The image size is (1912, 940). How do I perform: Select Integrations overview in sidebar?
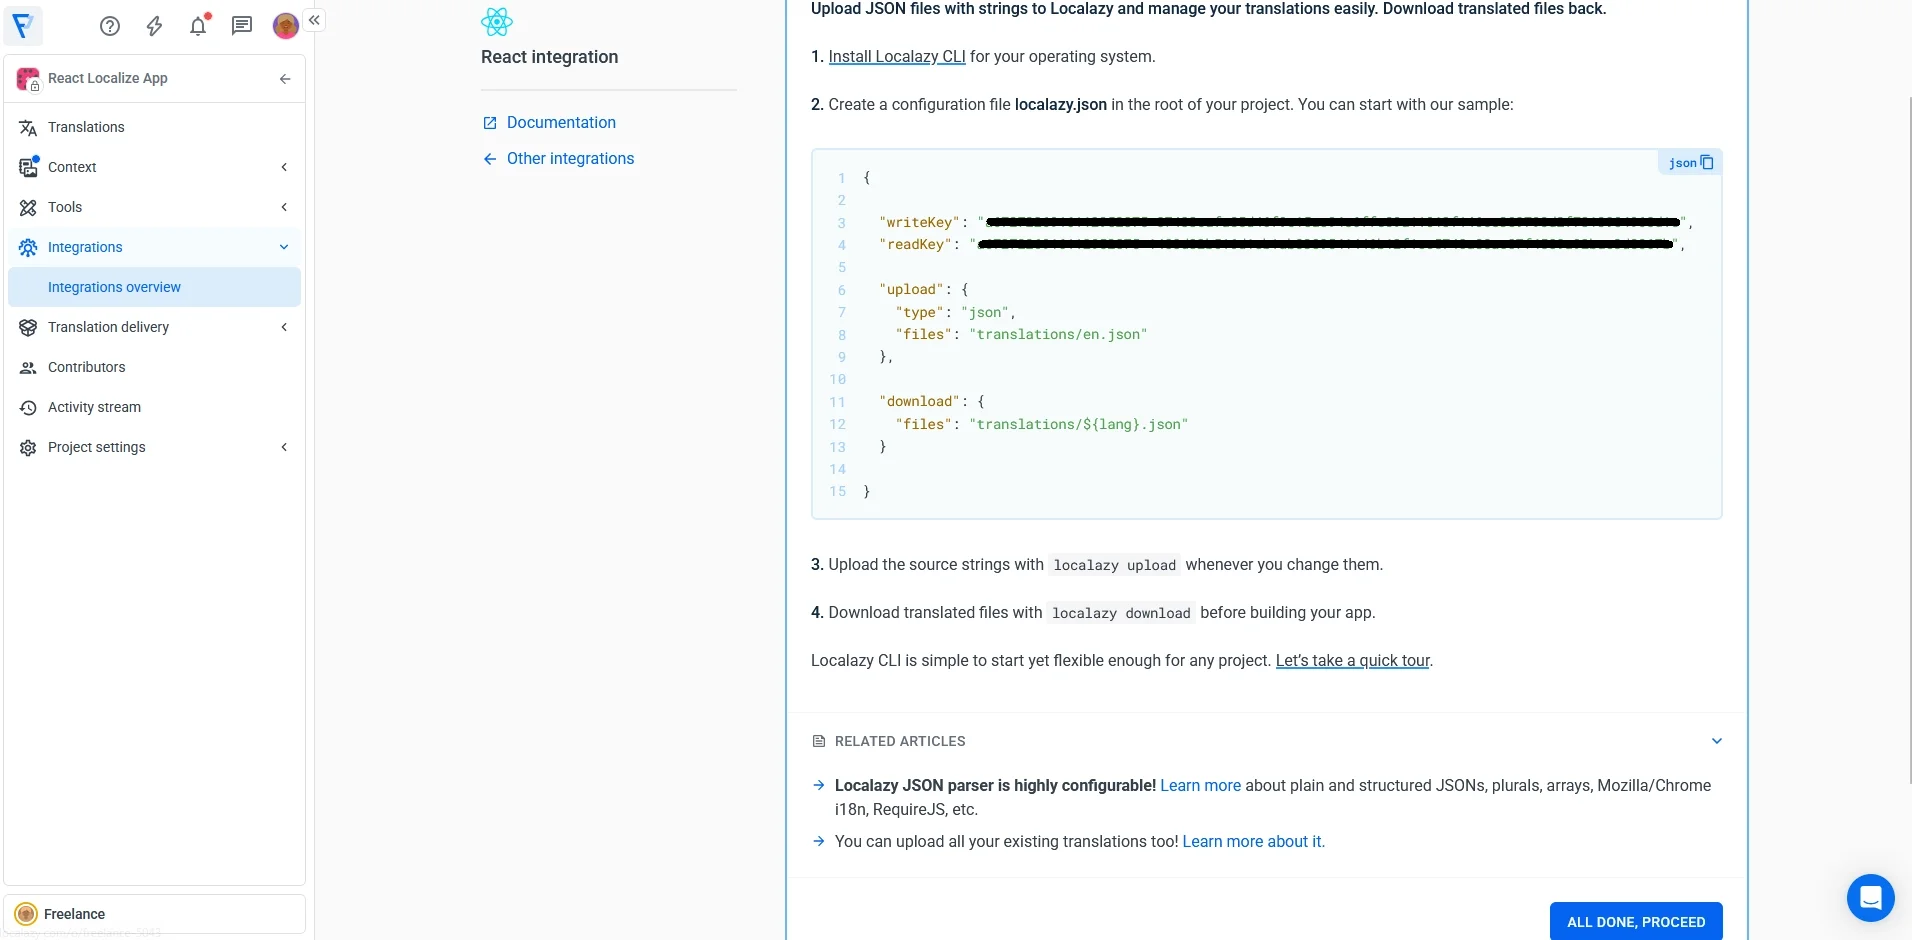155,287
